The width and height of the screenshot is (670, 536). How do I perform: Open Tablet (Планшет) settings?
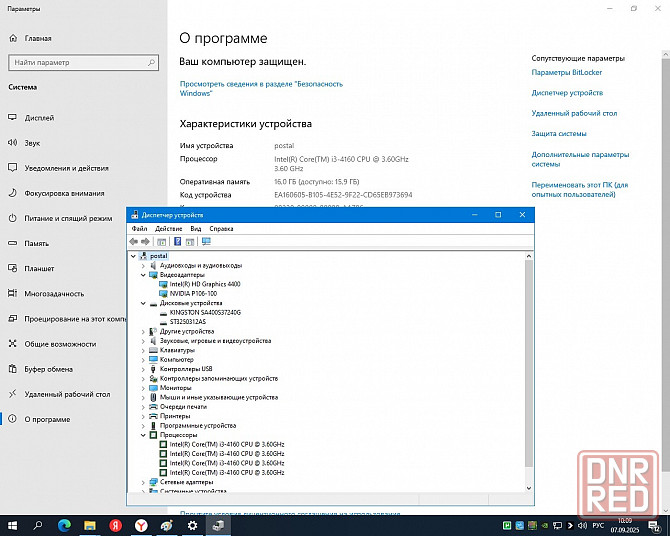39,269
